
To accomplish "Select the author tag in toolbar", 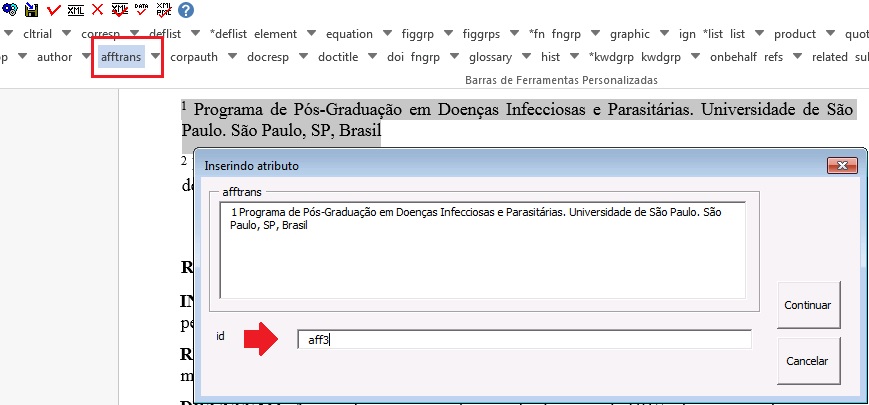I will pos(54,57).
